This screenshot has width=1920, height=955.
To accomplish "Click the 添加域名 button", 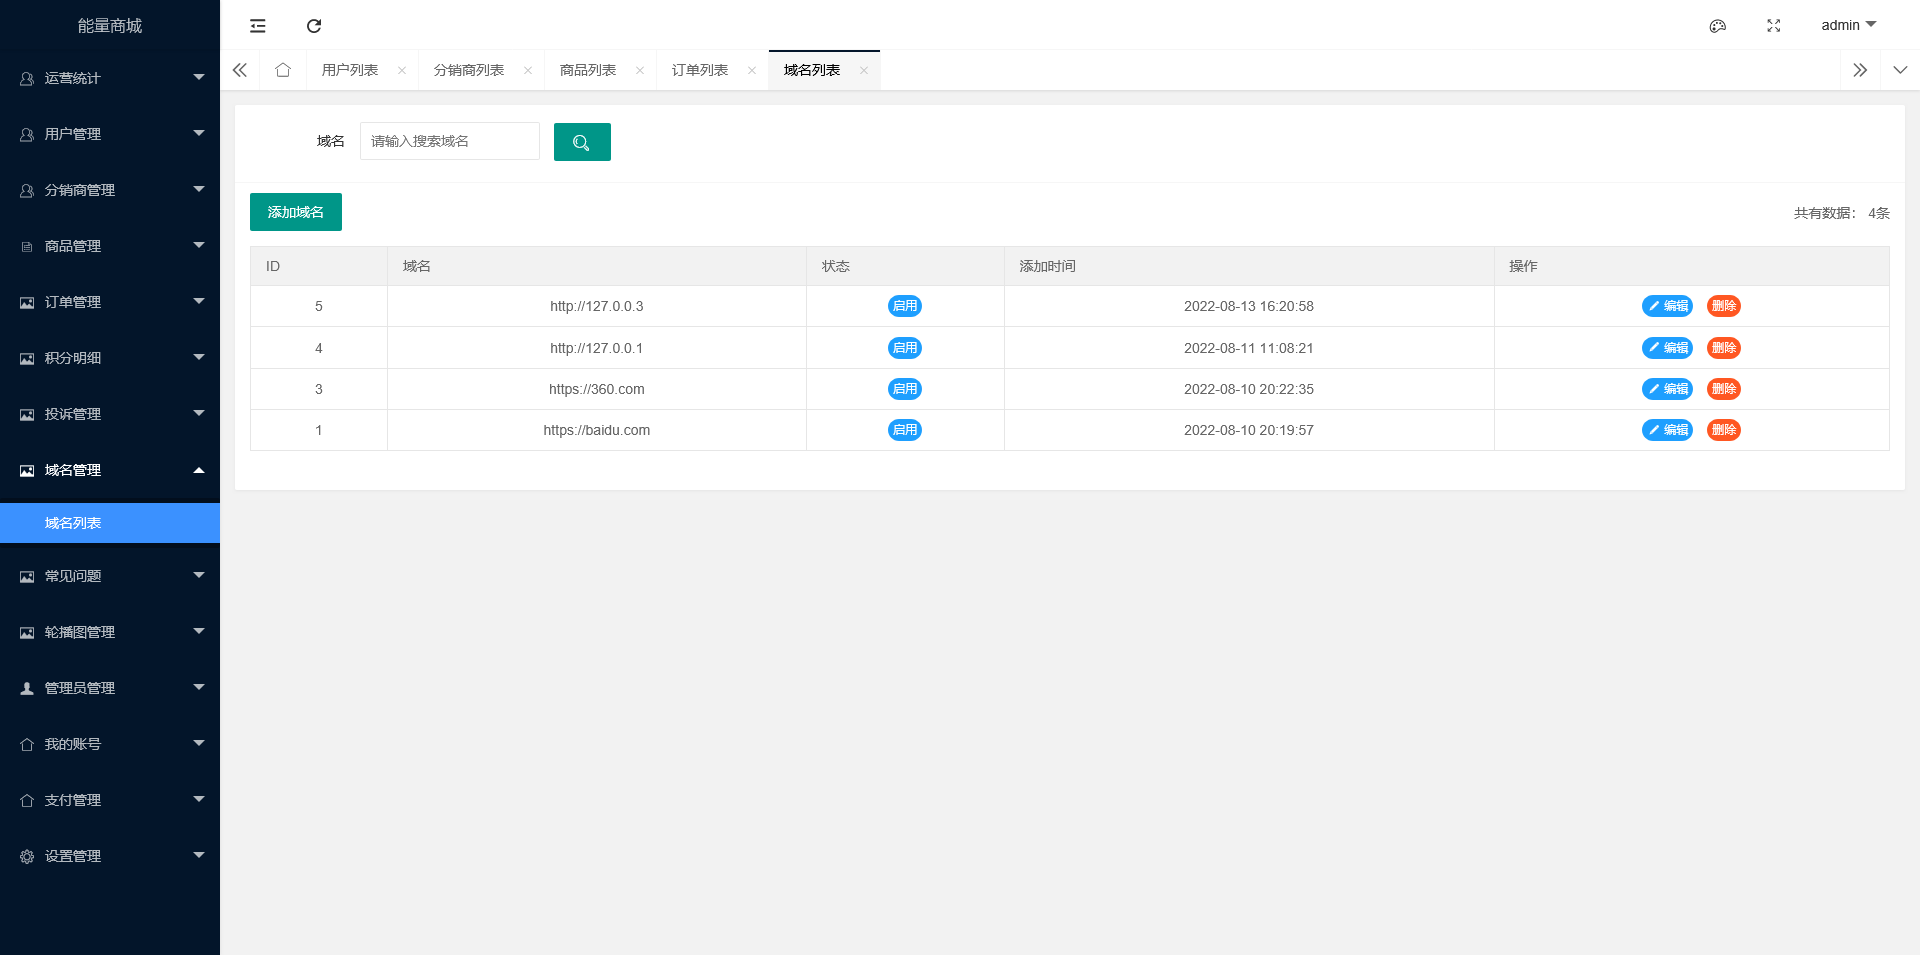I will click(296, 212).
